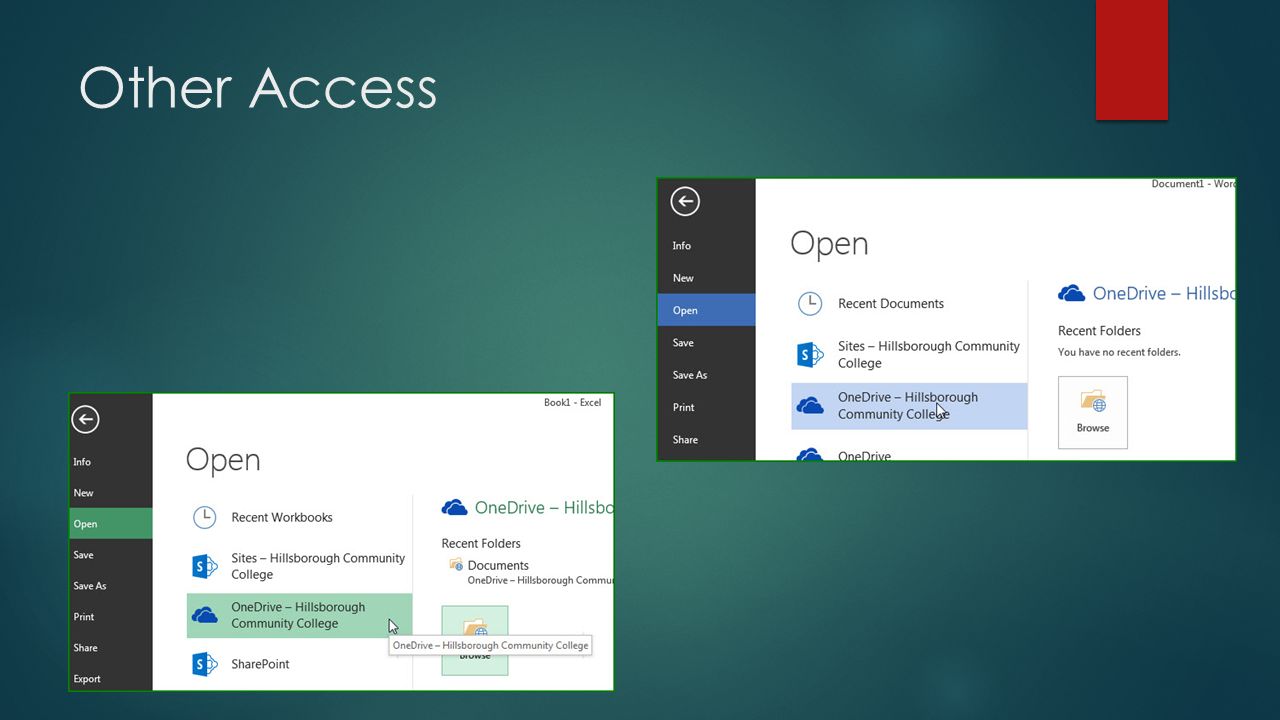This screenshot has height=720, width=1280.
Task: Select OneDrive – Hillsborough Community College in Word
Action: pyautogui.click(x=909, y=406)
